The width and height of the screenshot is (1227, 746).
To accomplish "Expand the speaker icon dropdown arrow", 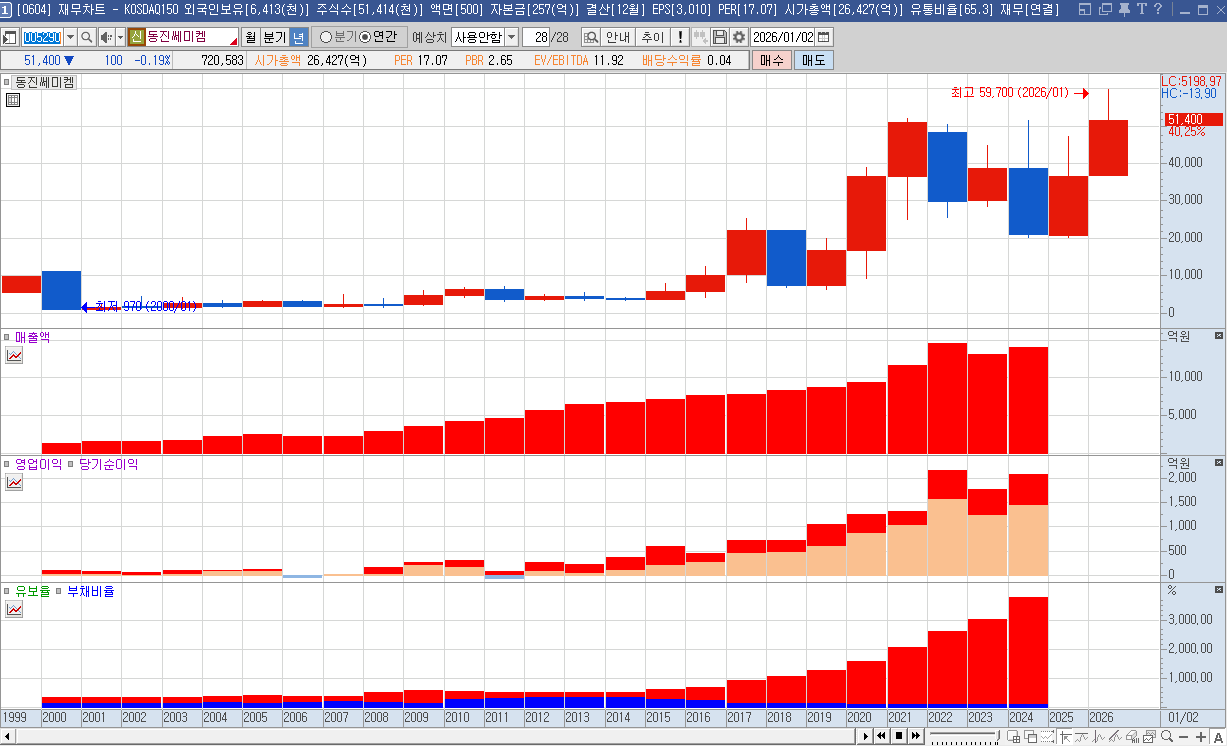I will point(120,37).
